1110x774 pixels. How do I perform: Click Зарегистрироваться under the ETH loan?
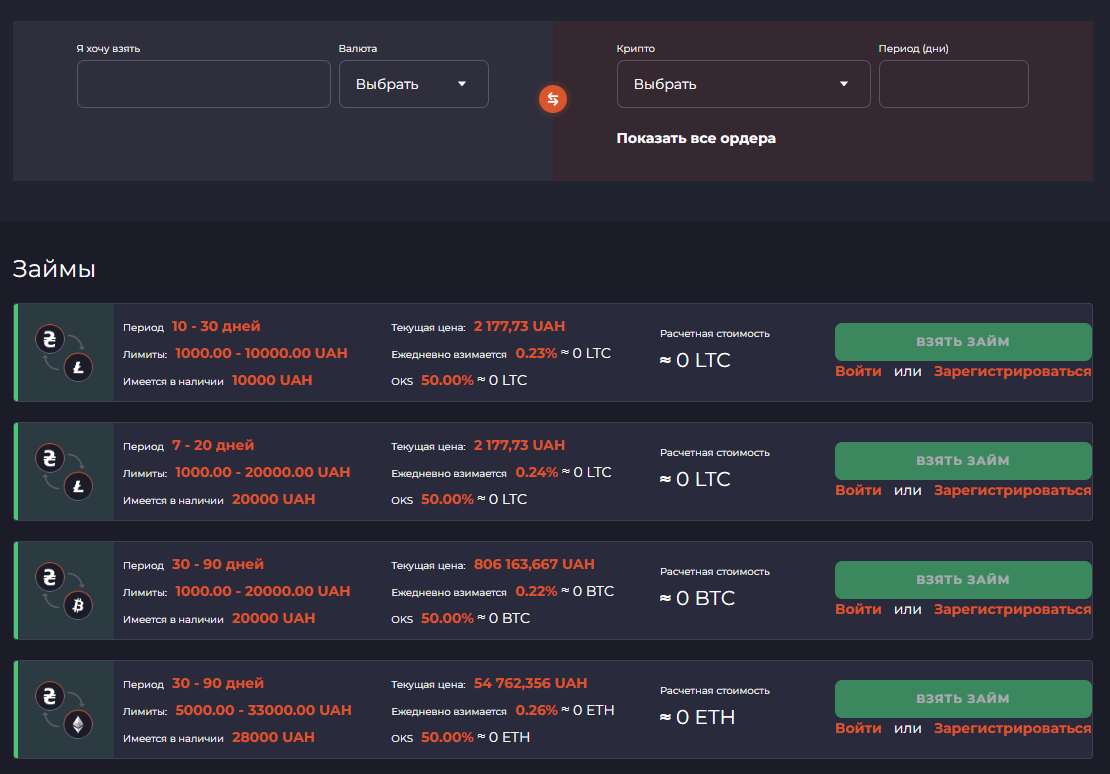[1012, 728]
